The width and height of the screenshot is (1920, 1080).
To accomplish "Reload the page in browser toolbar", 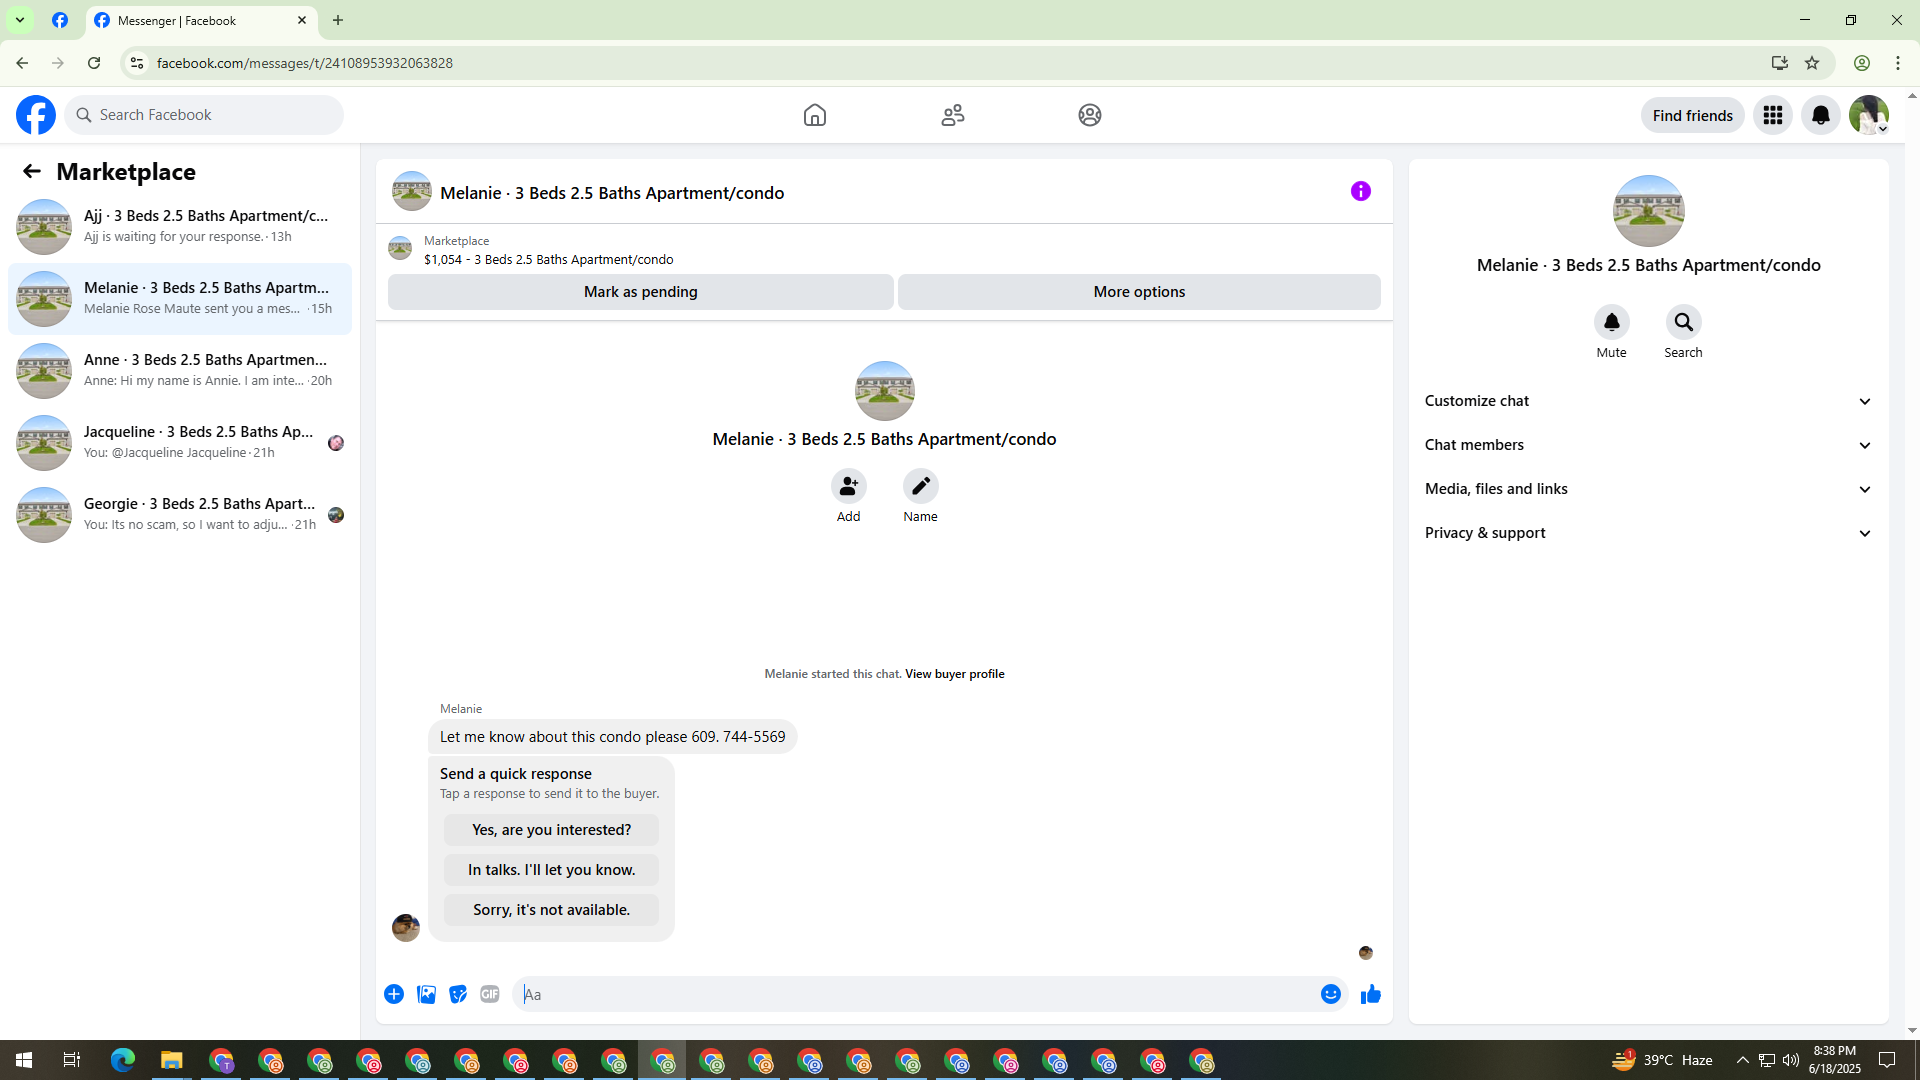I will [94, 63].
